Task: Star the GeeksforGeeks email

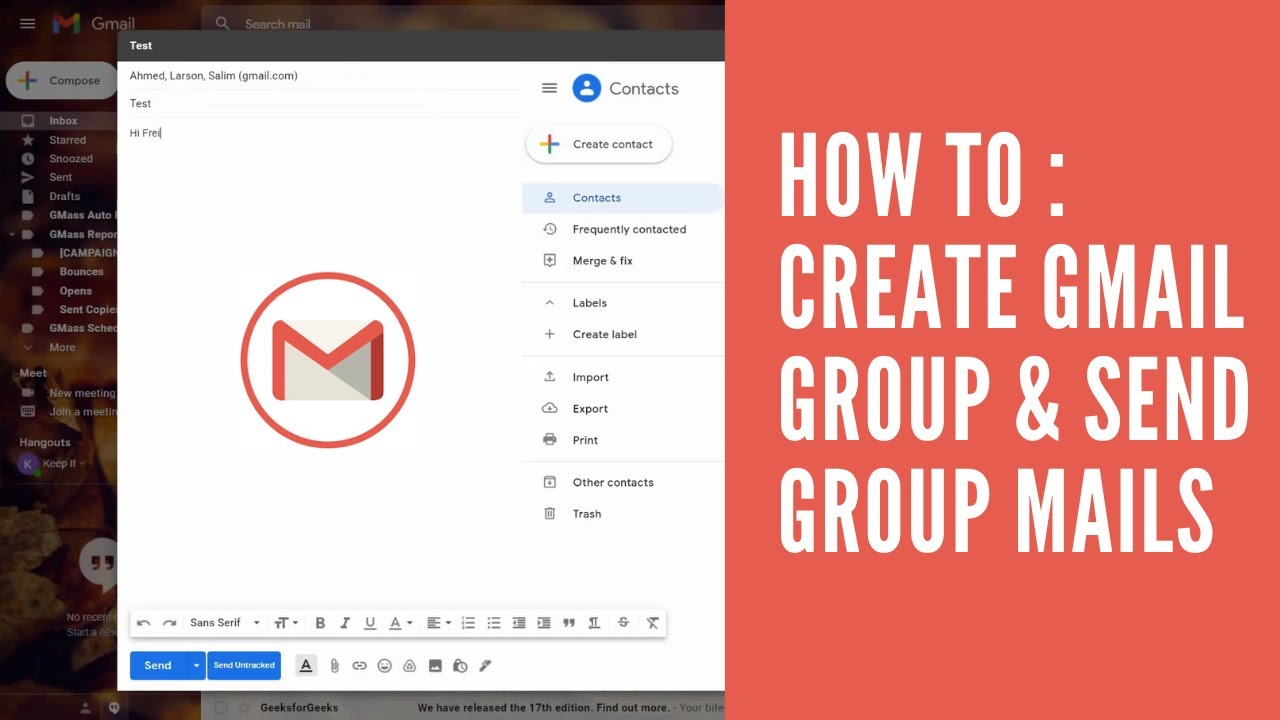Action: [x=243, y=708]
